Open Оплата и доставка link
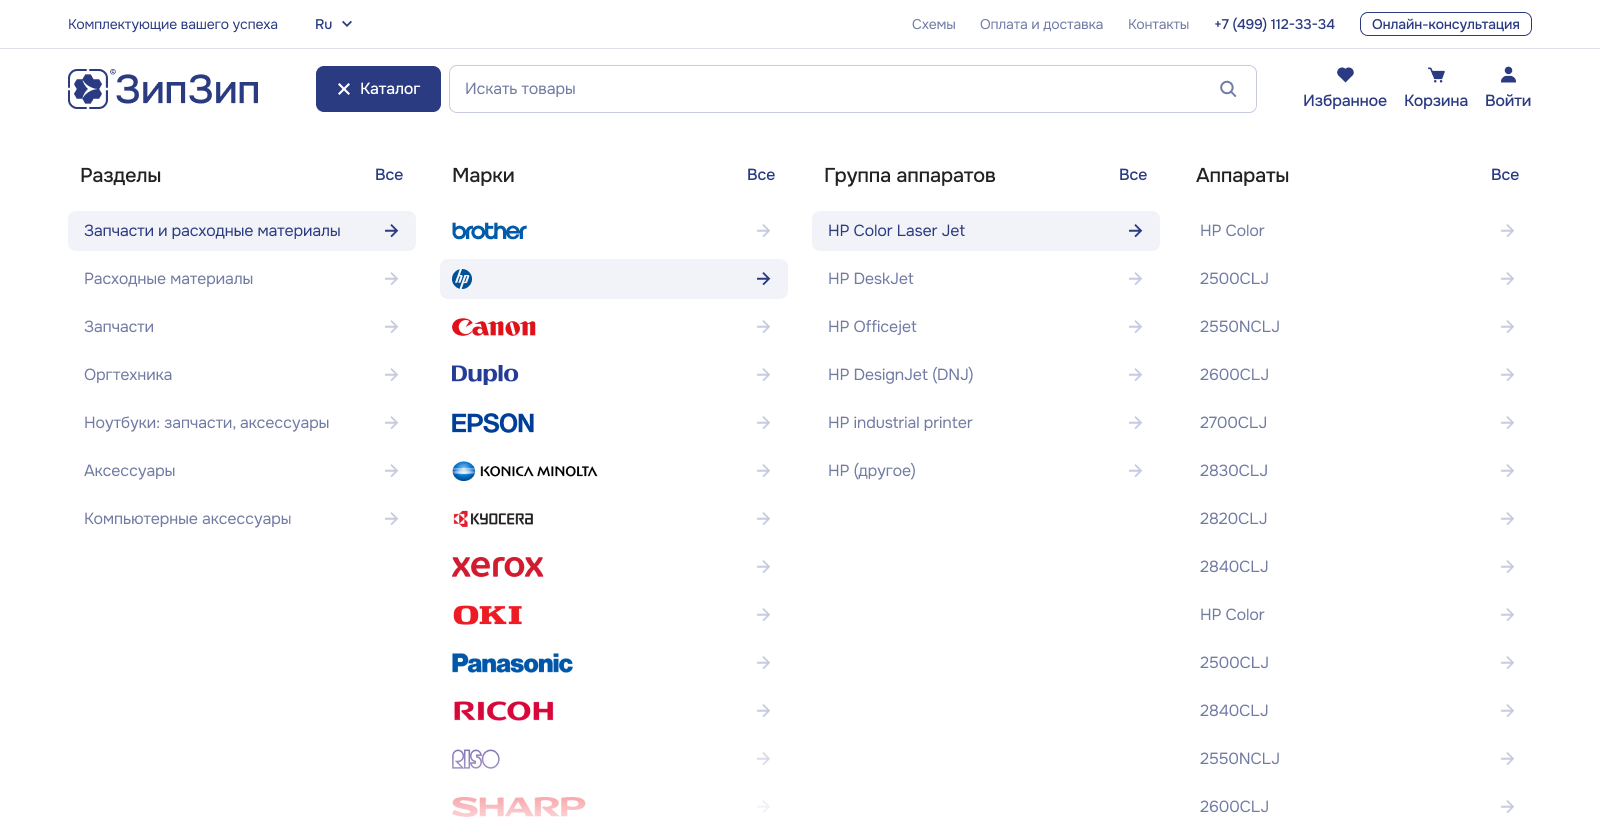 tap(1041, 24)
